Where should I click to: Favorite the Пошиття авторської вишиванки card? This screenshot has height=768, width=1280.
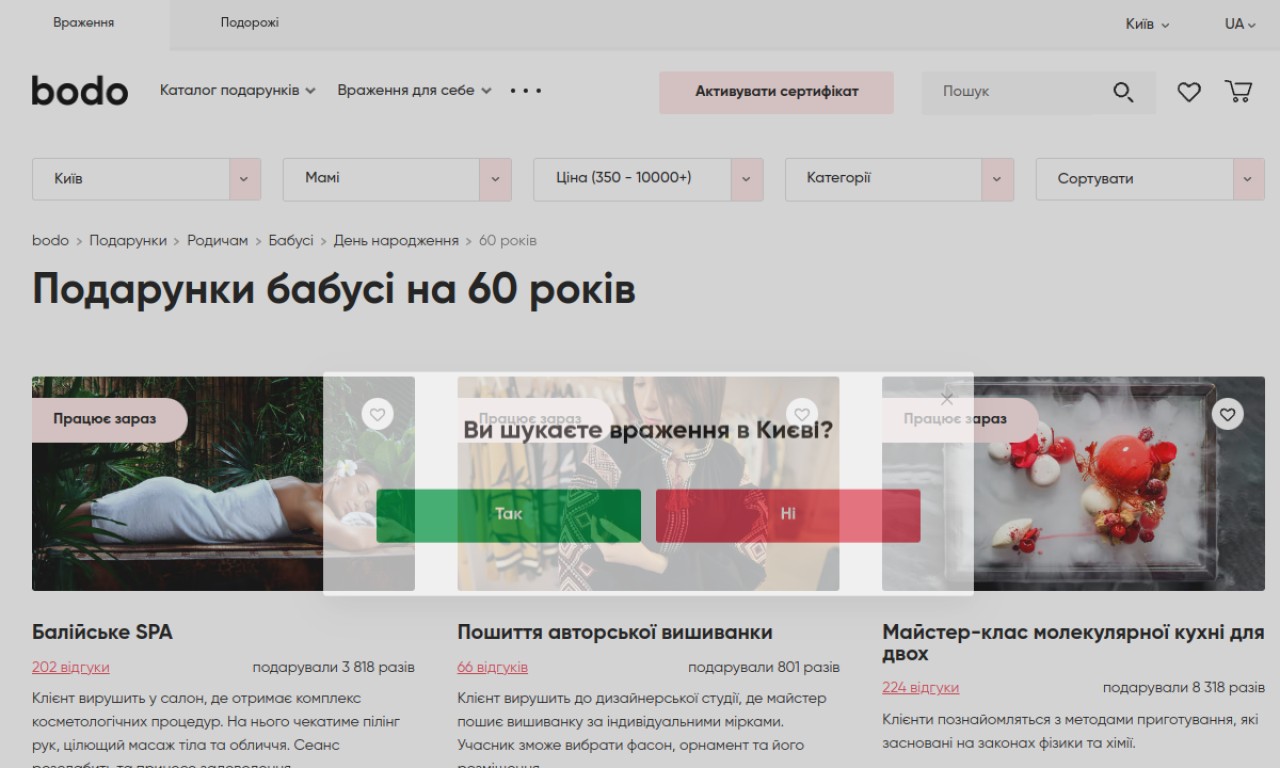tap(802, 414)
